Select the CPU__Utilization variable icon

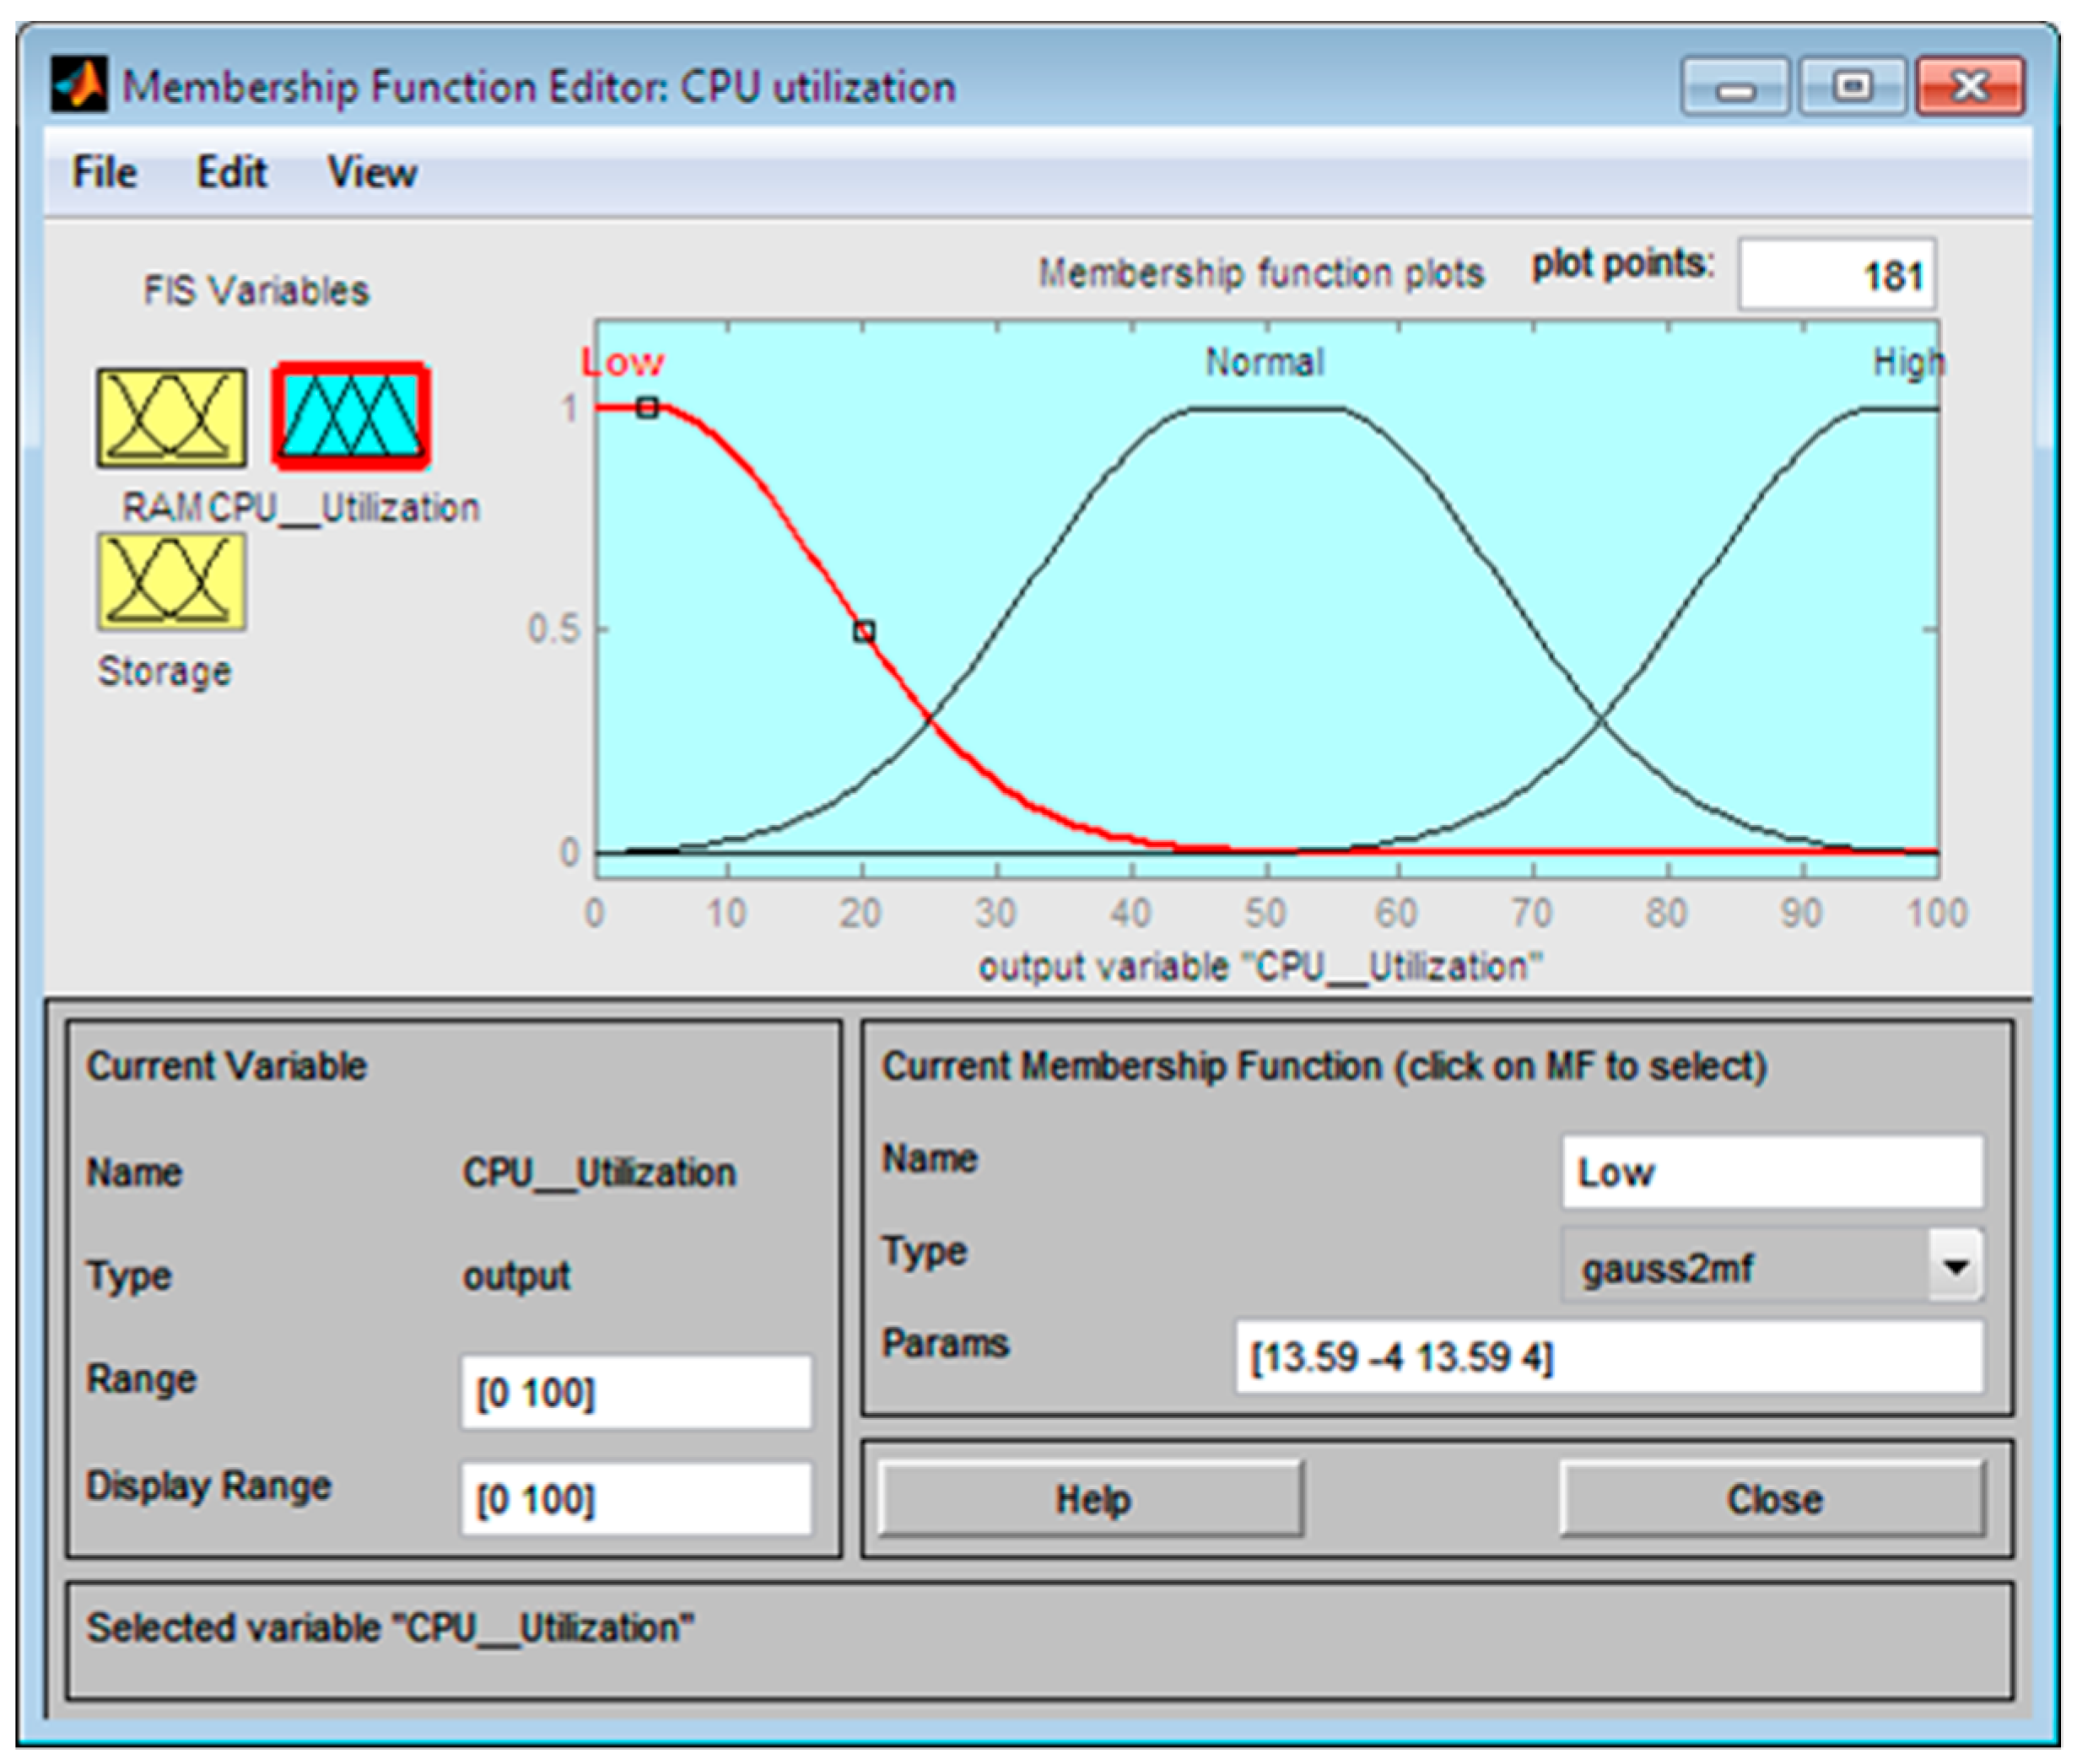pos(351,417)
